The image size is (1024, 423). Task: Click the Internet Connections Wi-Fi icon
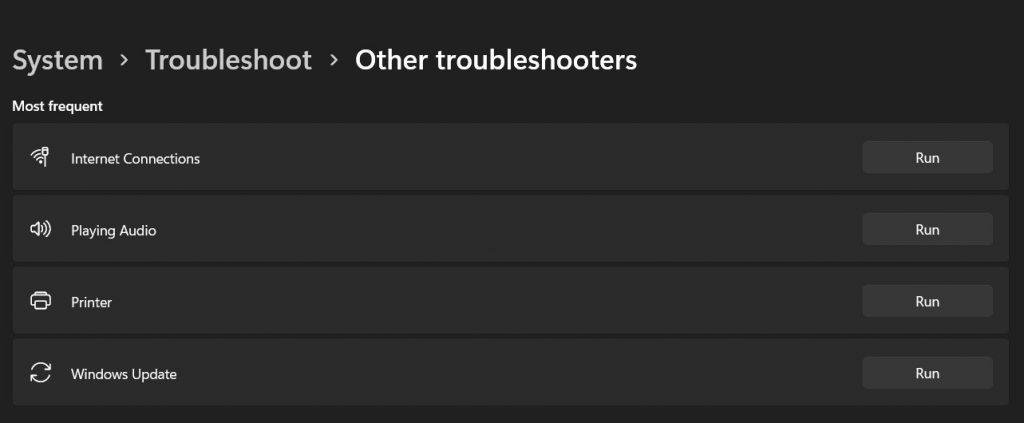(x=40, y=157)
